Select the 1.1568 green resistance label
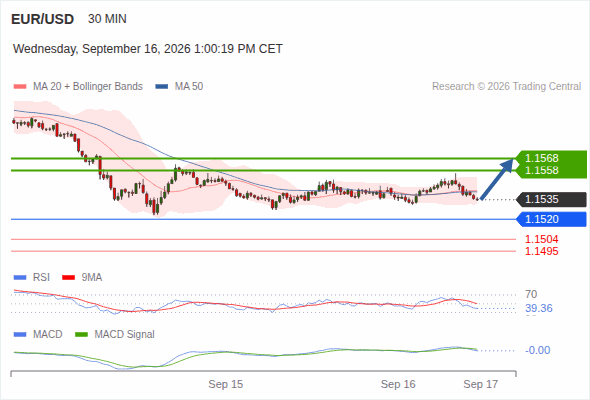The width and height of the screenshot is (590, 400). click(542, 158)
